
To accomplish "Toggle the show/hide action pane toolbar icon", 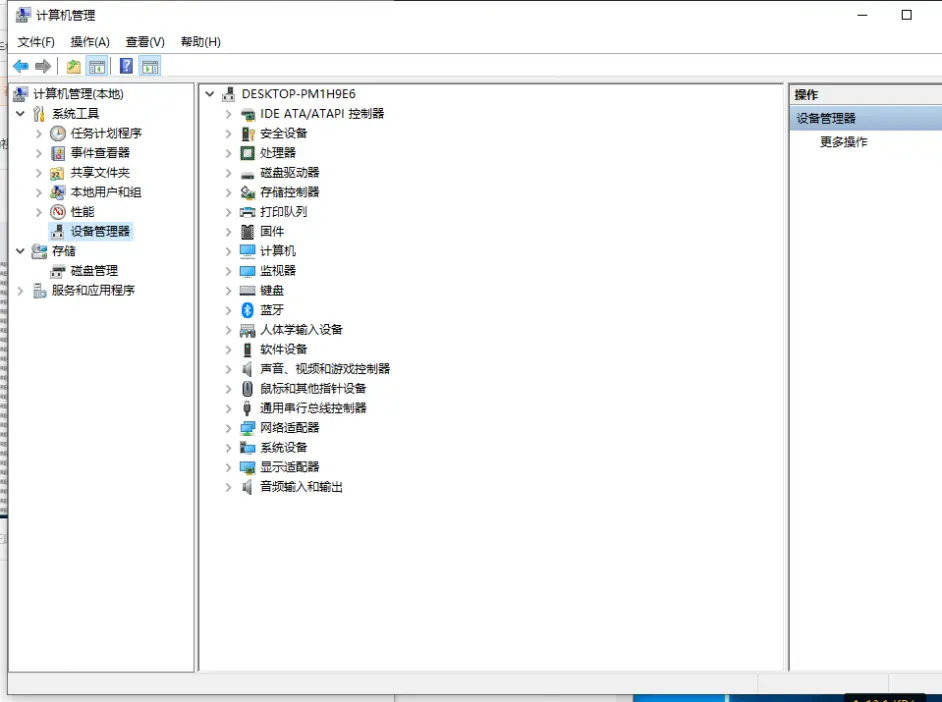I will tap(150, 66).
